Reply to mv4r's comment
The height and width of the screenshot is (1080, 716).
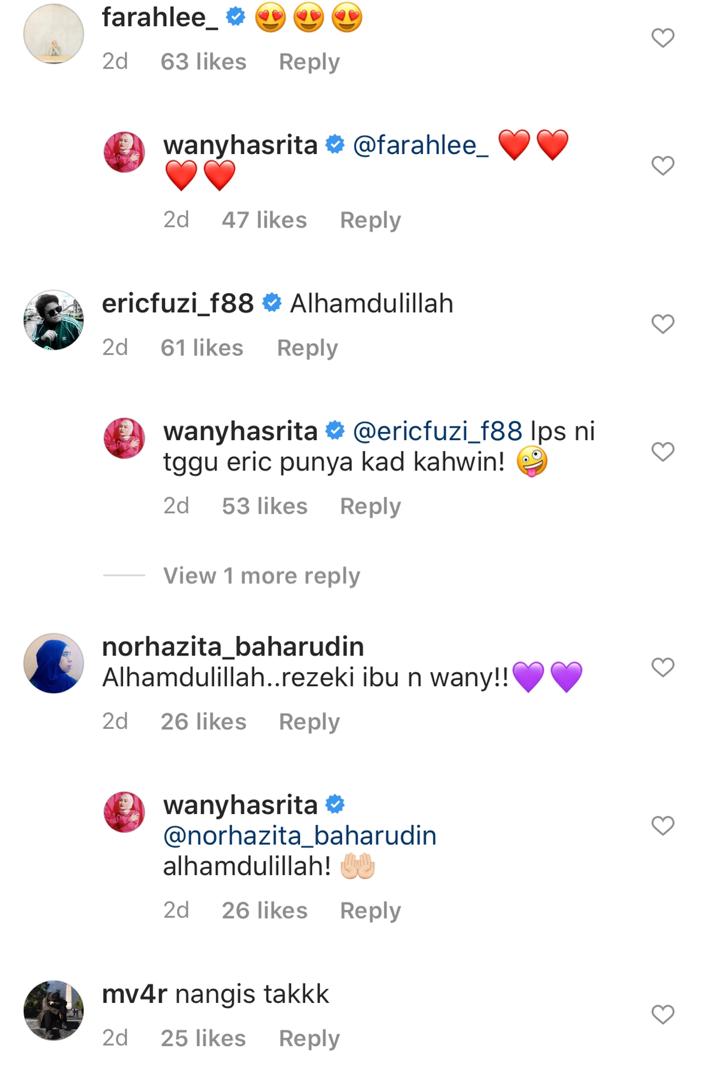click(x=309, y=1038)
